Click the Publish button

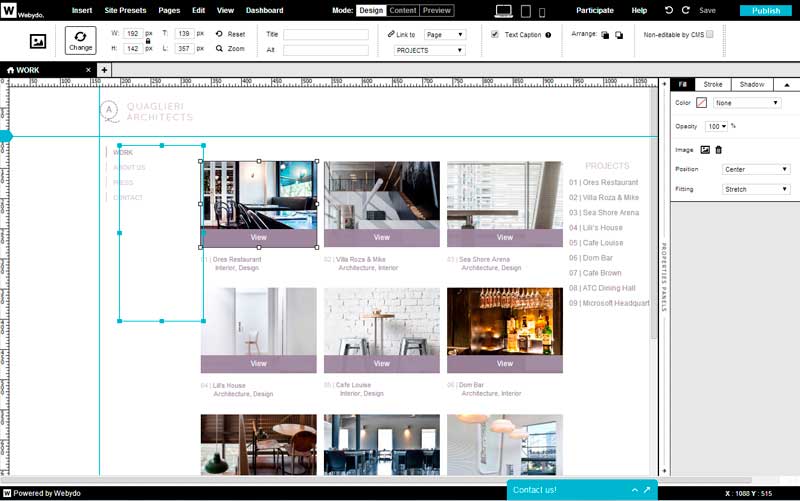(x=765, y=10)
